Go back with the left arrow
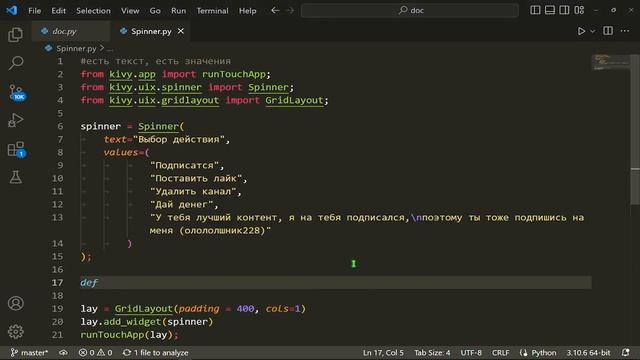Image resolution: width=640 pixels, height=360 pixels. point(275,10)
